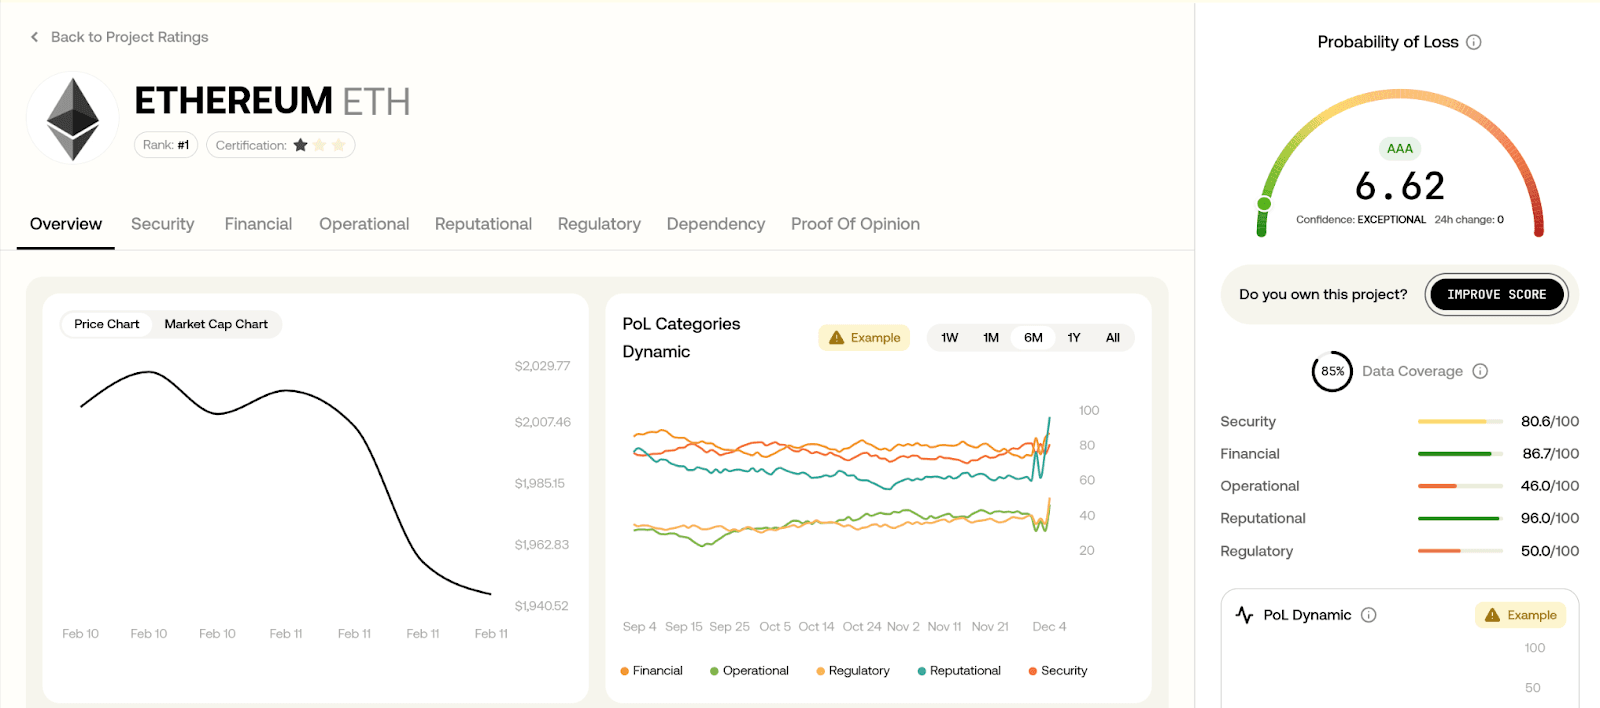
Task: Click the Operational score progress bar
Action: click(1460, 486)
